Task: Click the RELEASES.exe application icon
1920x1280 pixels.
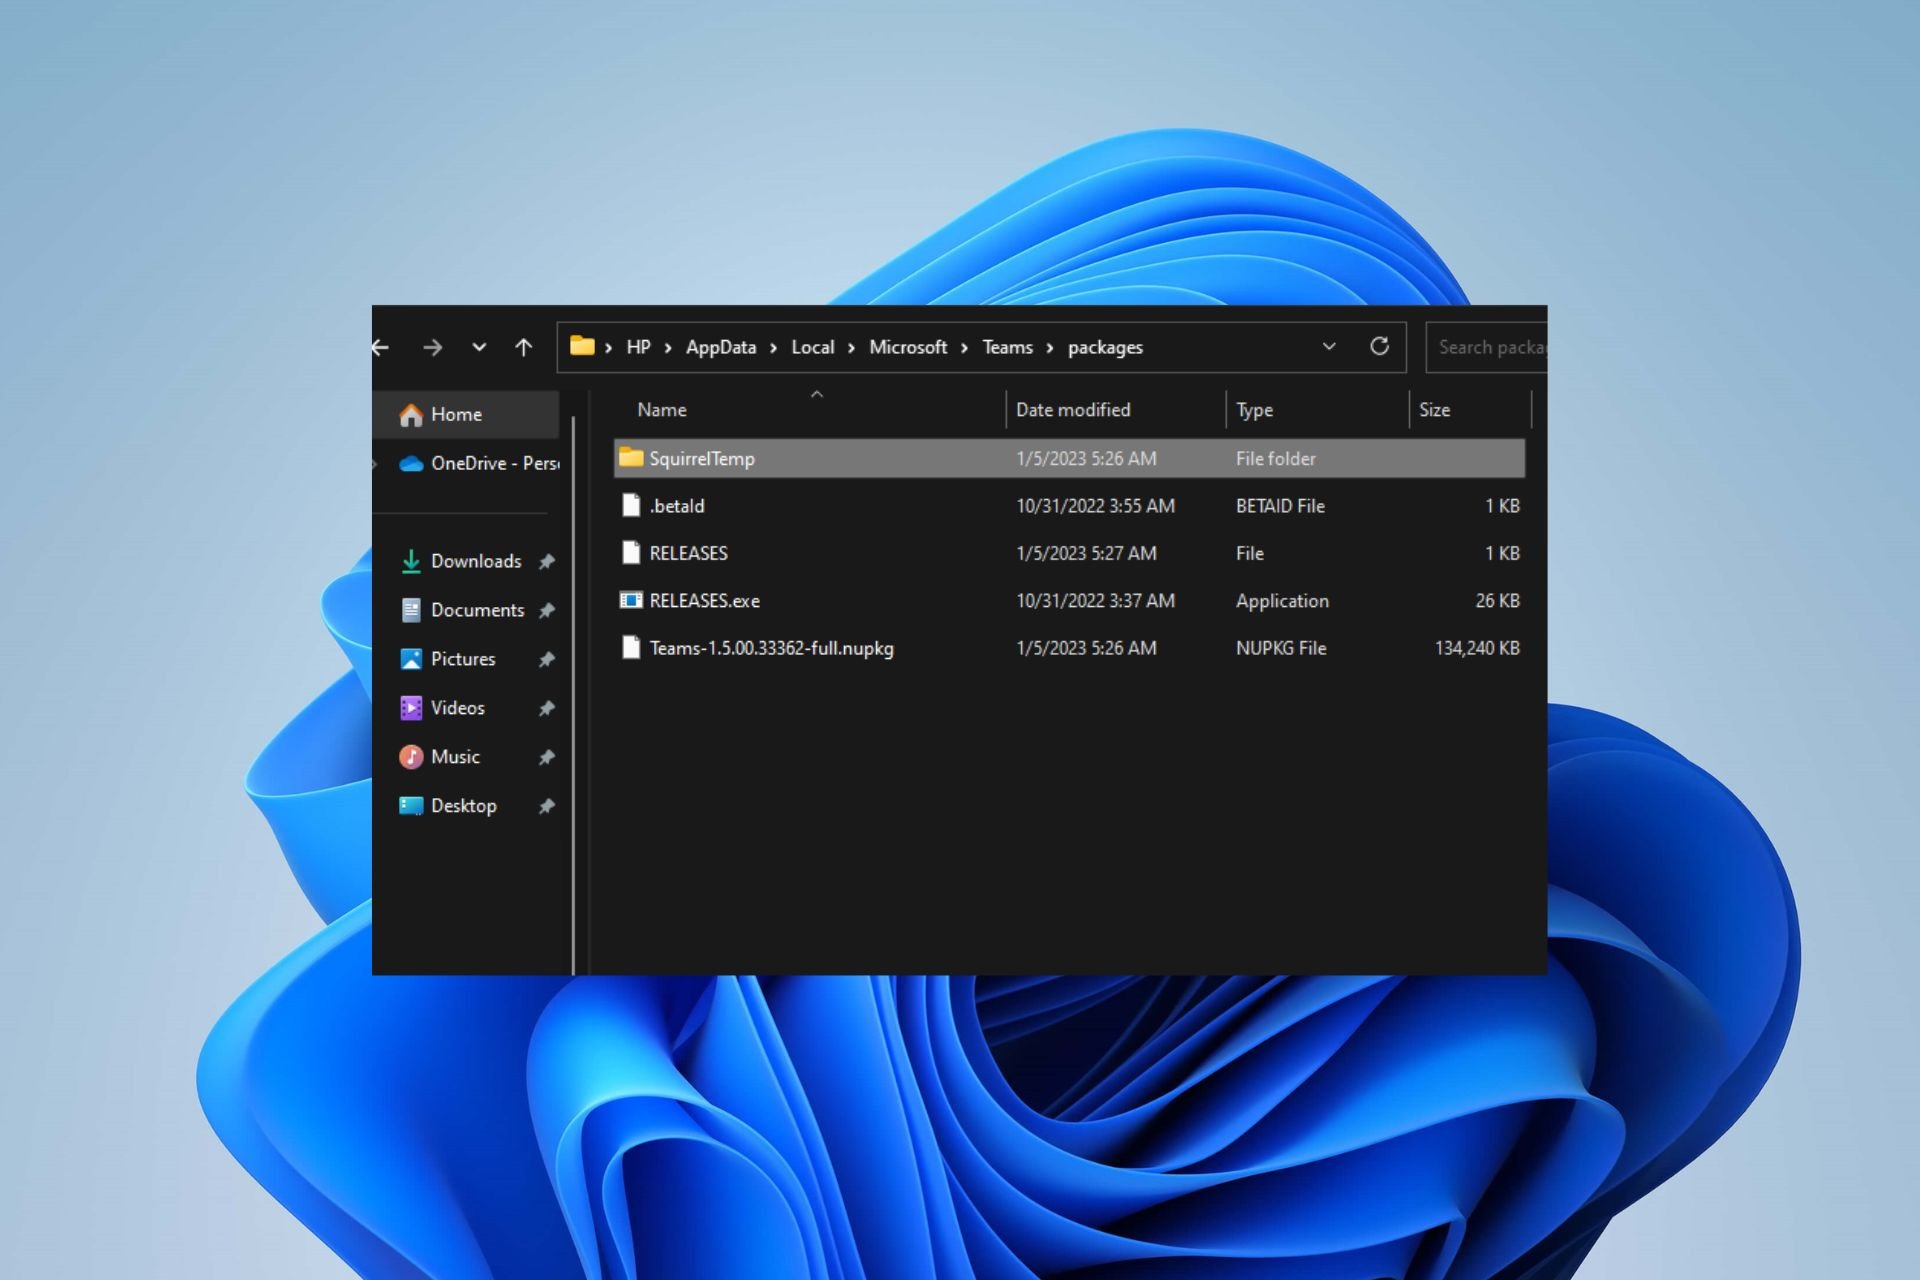Action: (630, 600)
